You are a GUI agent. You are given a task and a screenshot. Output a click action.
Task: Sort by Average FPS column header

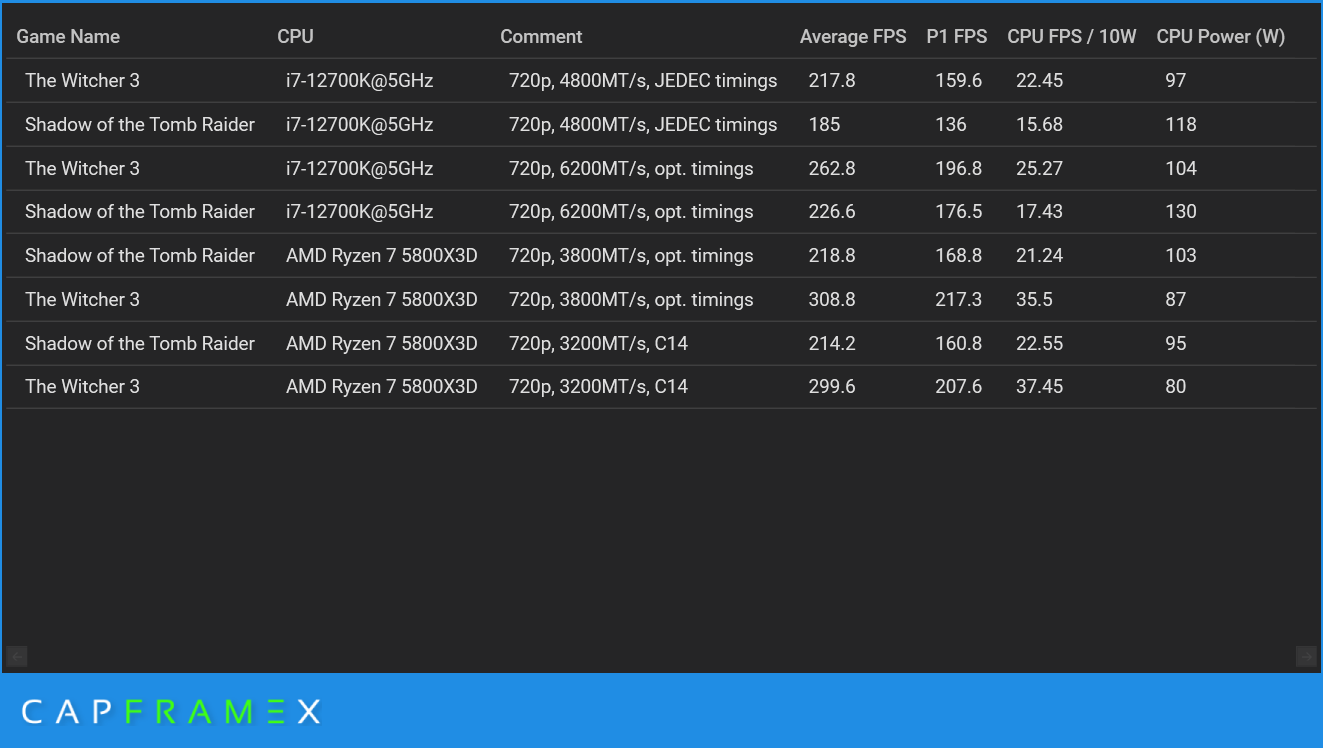tap(853, 37)
